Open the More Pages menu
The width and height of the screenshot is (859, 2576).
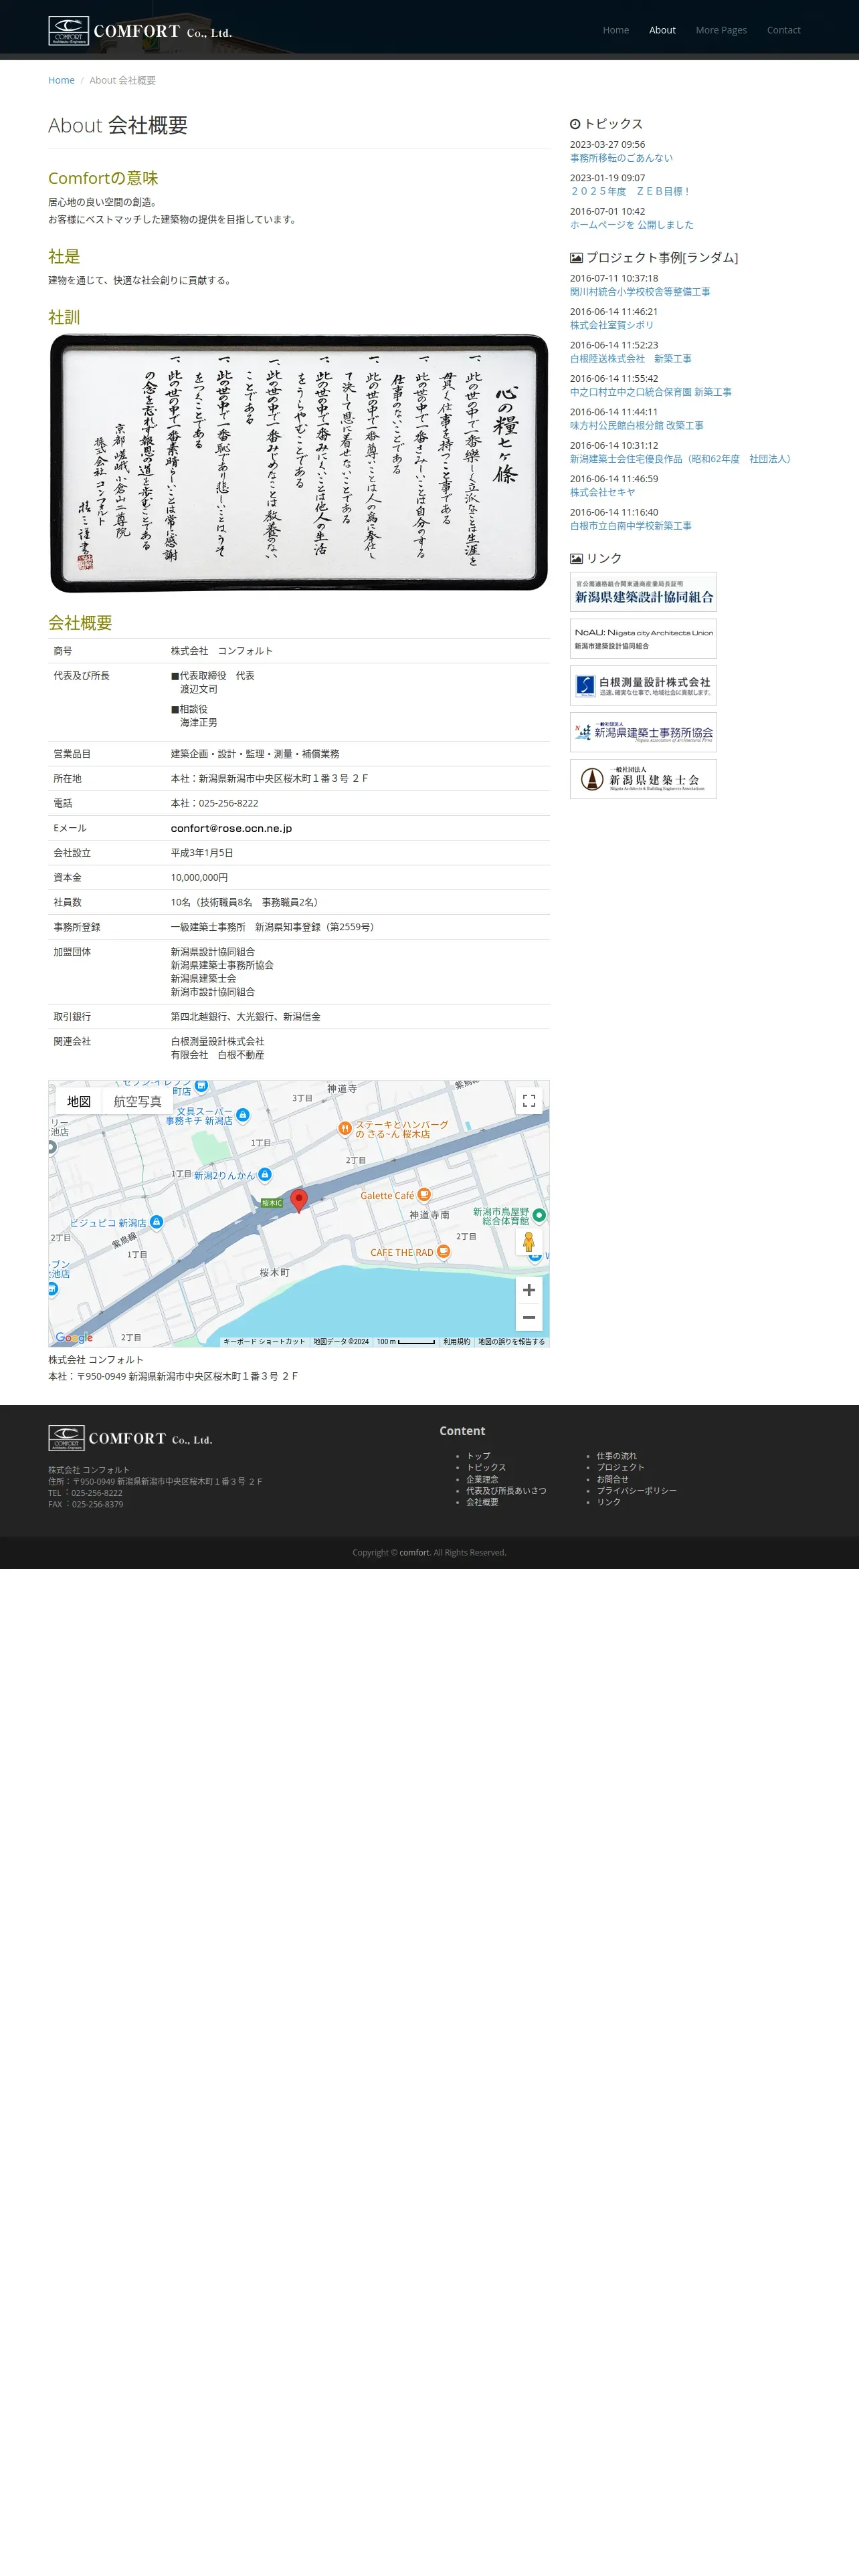pos(721,30)
